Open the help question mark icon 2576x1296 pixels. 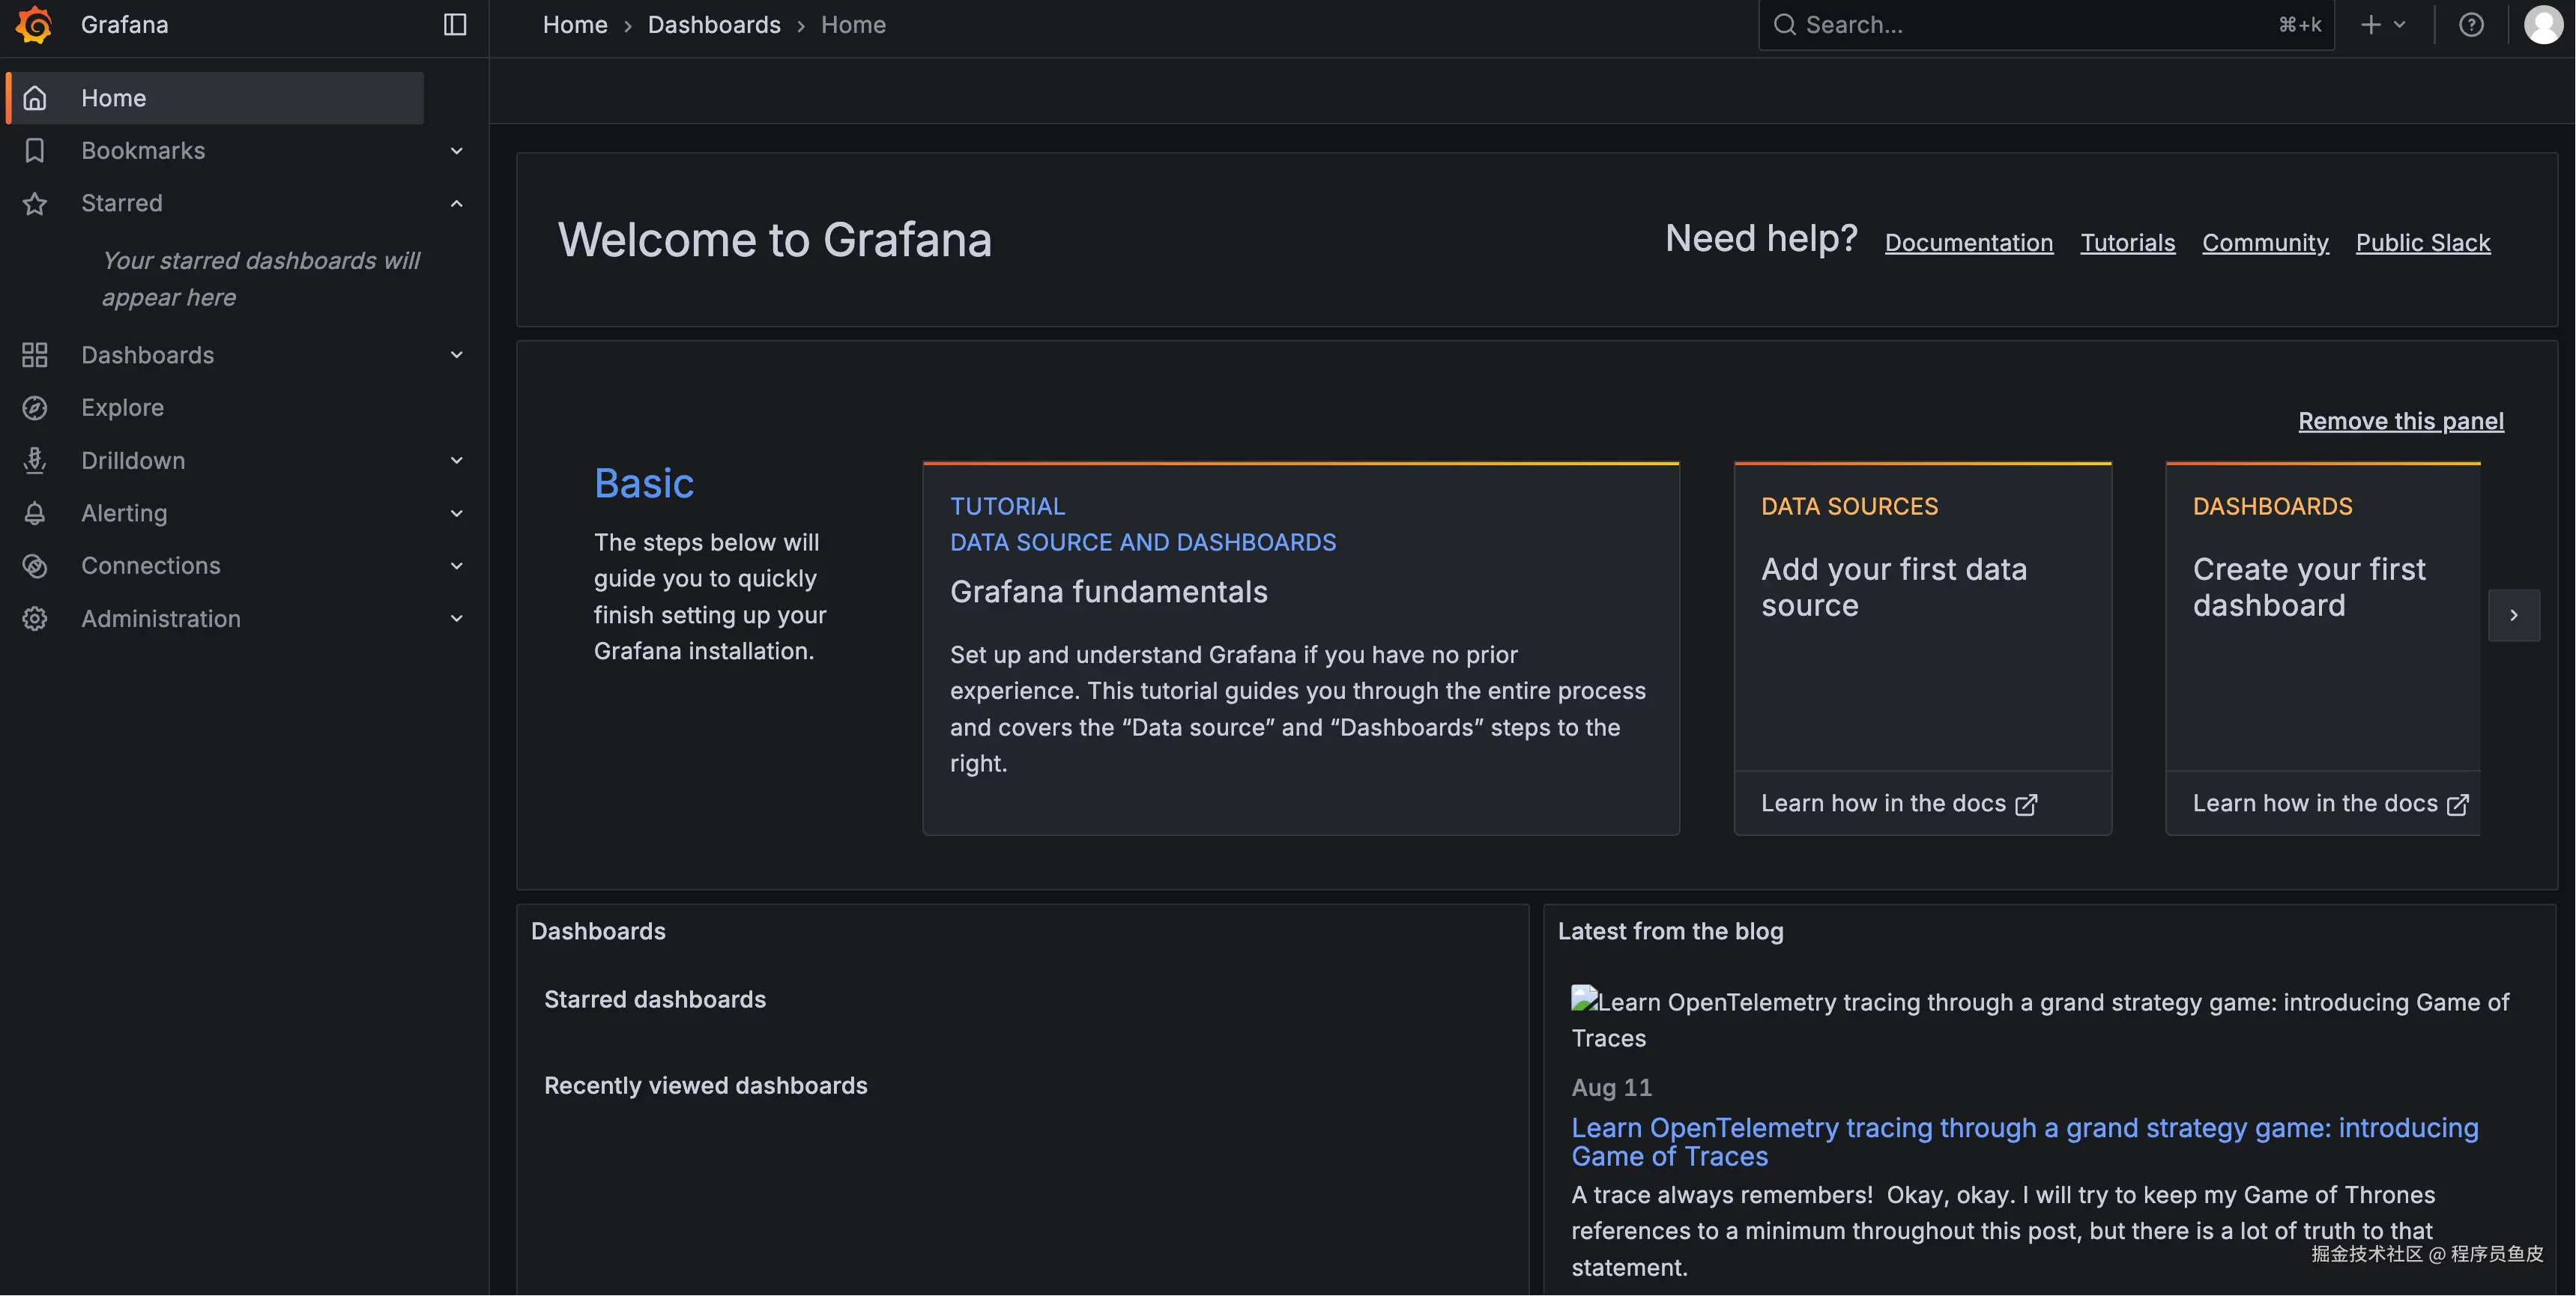coord(2471,25)
